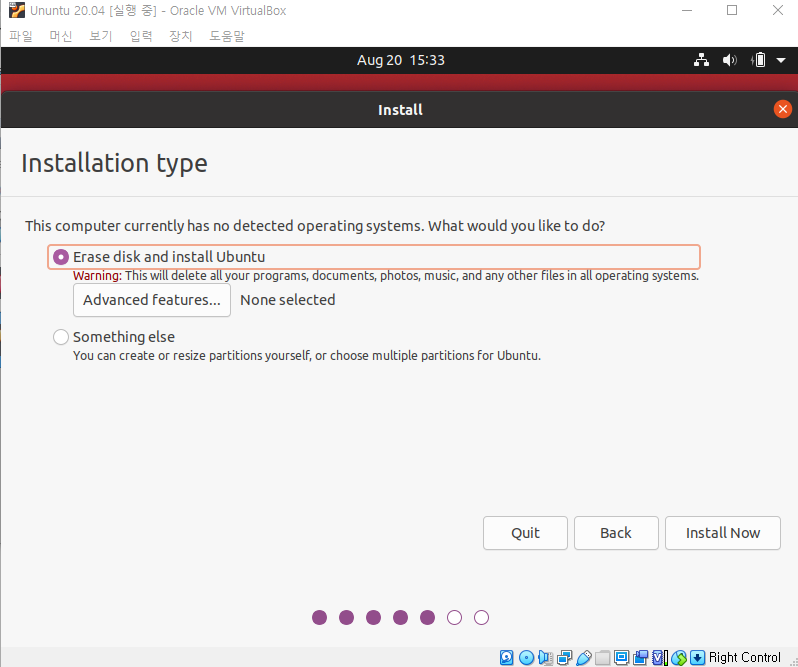The image size is (798, 667).
Task: Click the Ubuntu battery icon in top bar
Action: point(758,60)
